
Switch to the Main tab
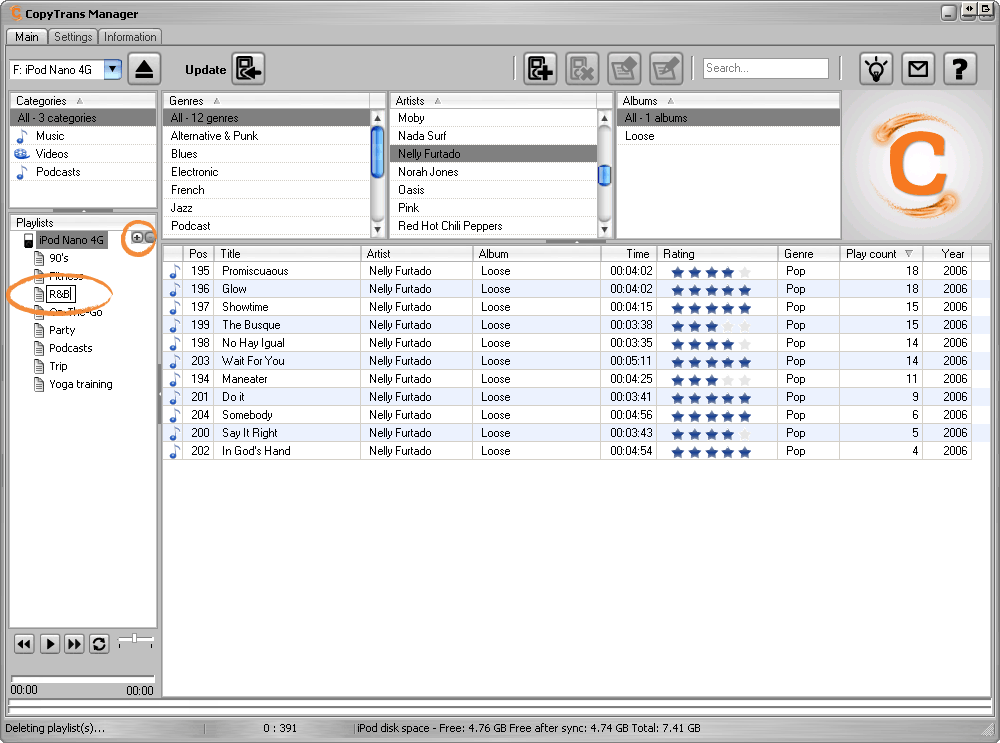27,37
